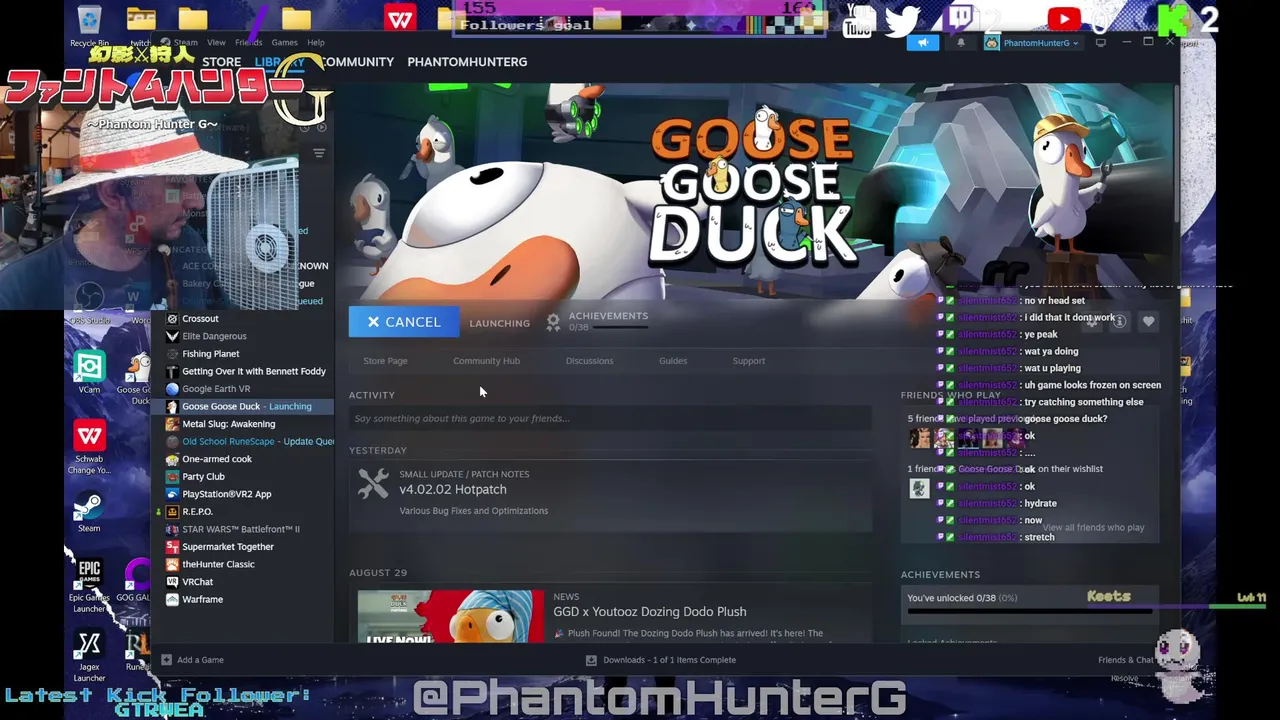Select Google Earth VR game entry
Screen dimensions: 1280x720
(216, 389)
